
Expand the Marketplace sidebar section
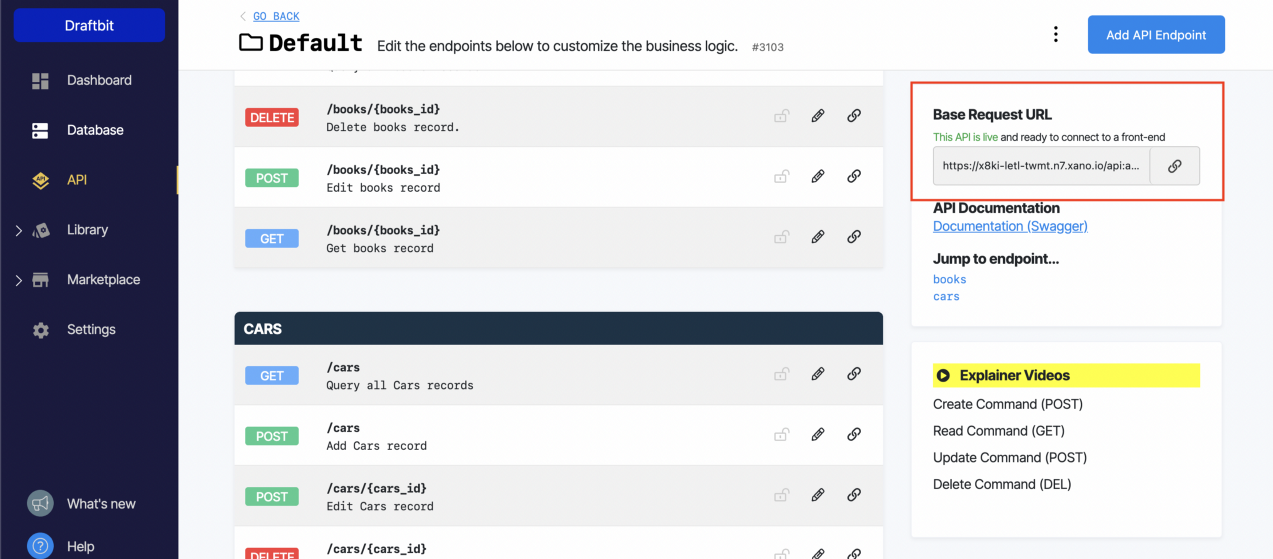[x=18, y=280]
